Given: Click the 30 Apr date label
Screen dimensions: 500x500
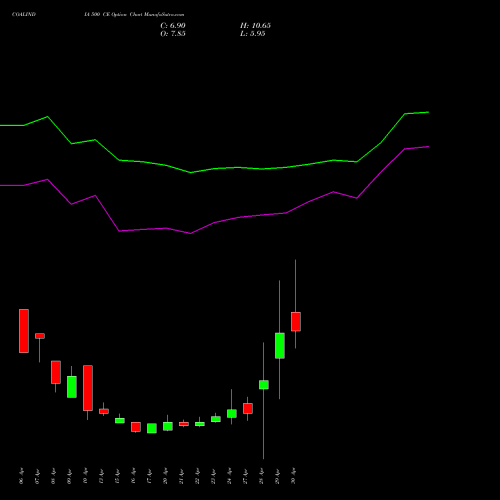Looking at the screenshot, I should click(294, 476).
